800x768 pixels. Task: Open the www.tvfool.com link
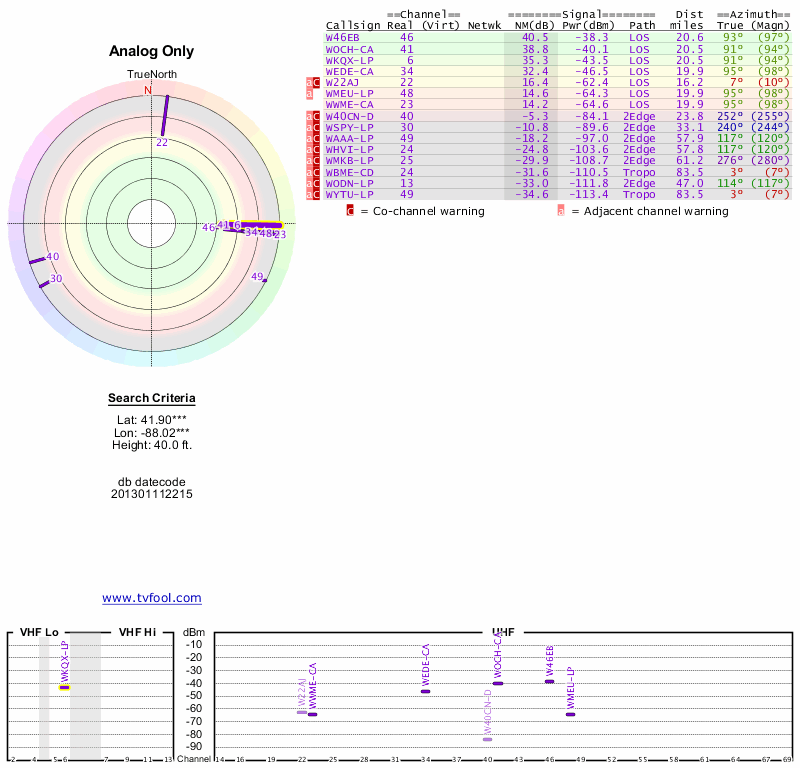pyautogui.click(x=151, y=598)
